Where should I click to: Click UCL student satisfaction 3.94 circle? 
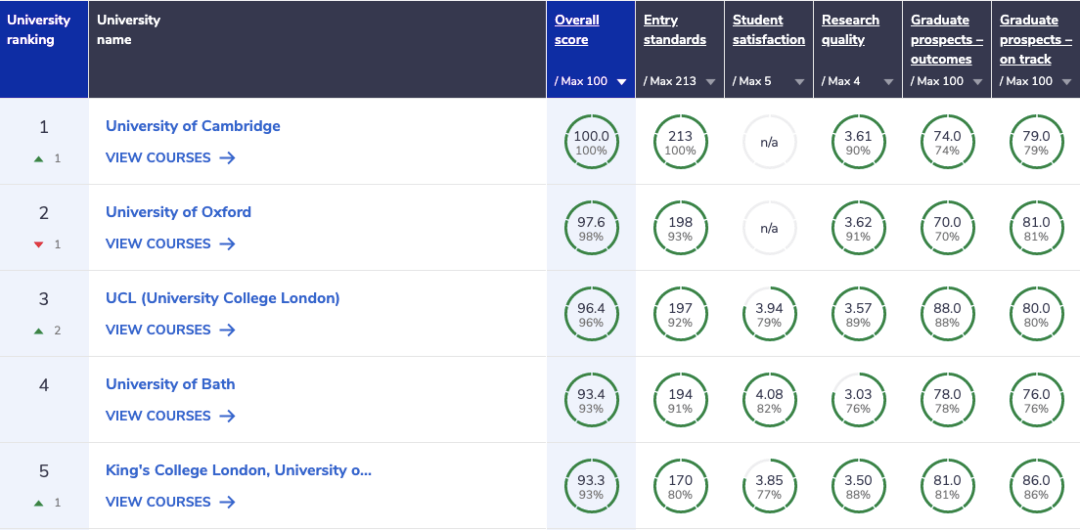(x=769, y=314)
